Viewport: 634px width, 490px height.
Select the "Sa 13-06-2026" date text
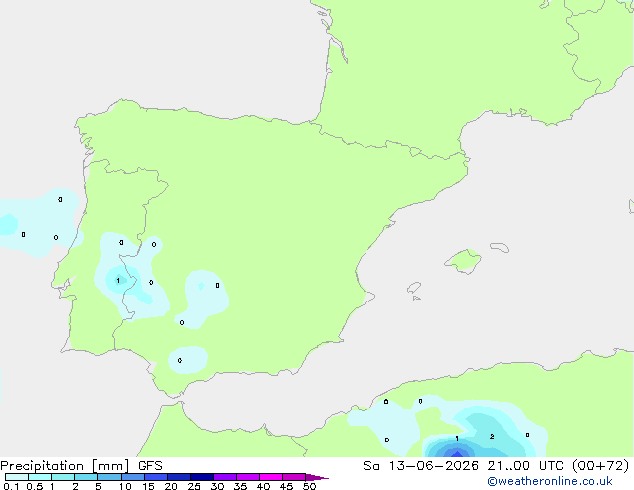tap(421, 466)
